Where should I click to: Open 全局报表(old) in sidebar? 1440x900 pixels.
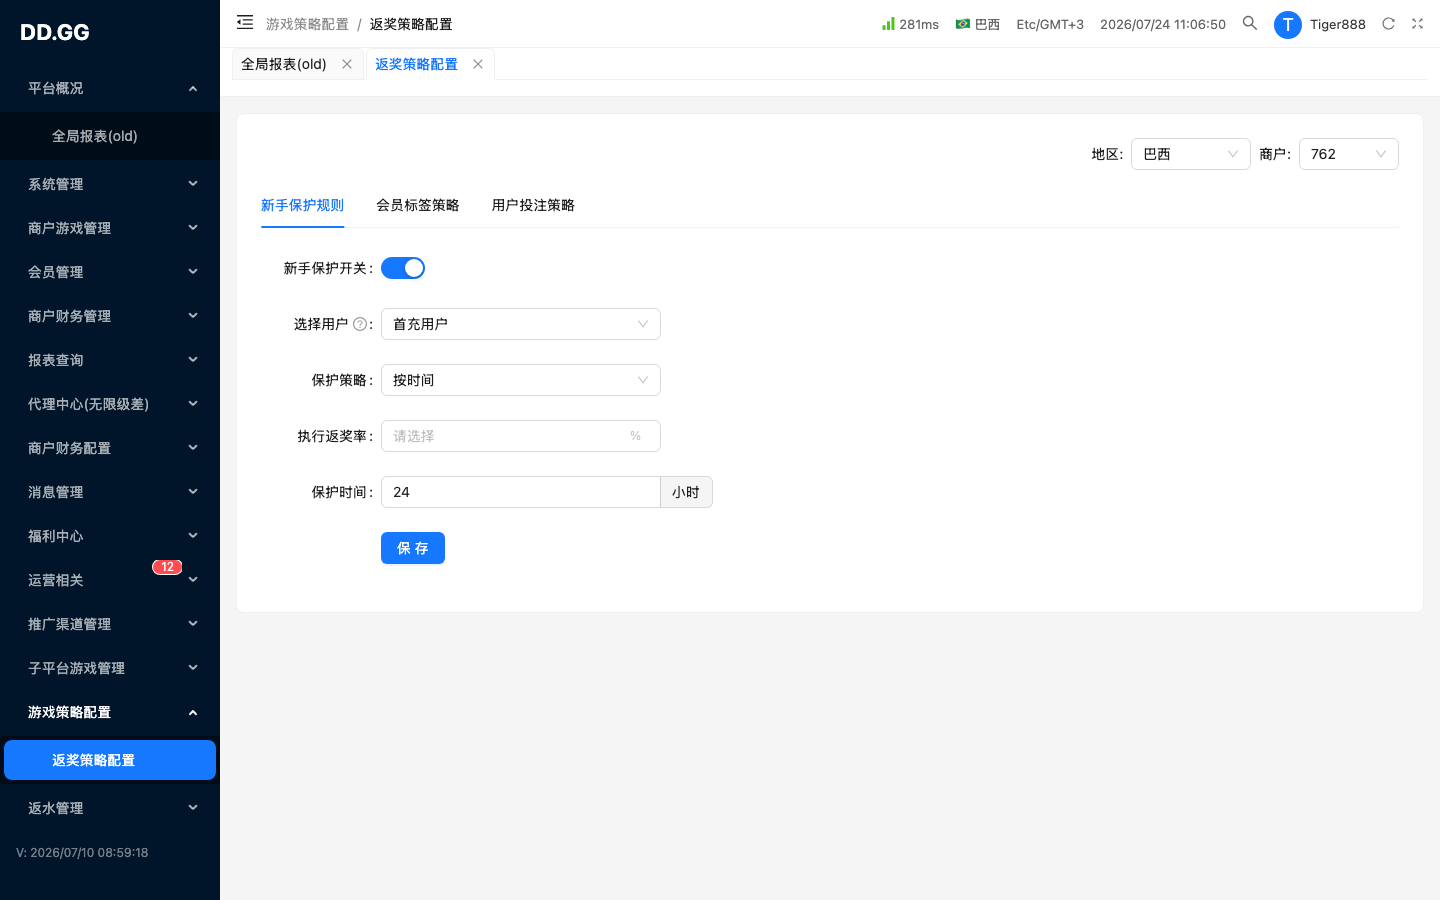point(110,136)
